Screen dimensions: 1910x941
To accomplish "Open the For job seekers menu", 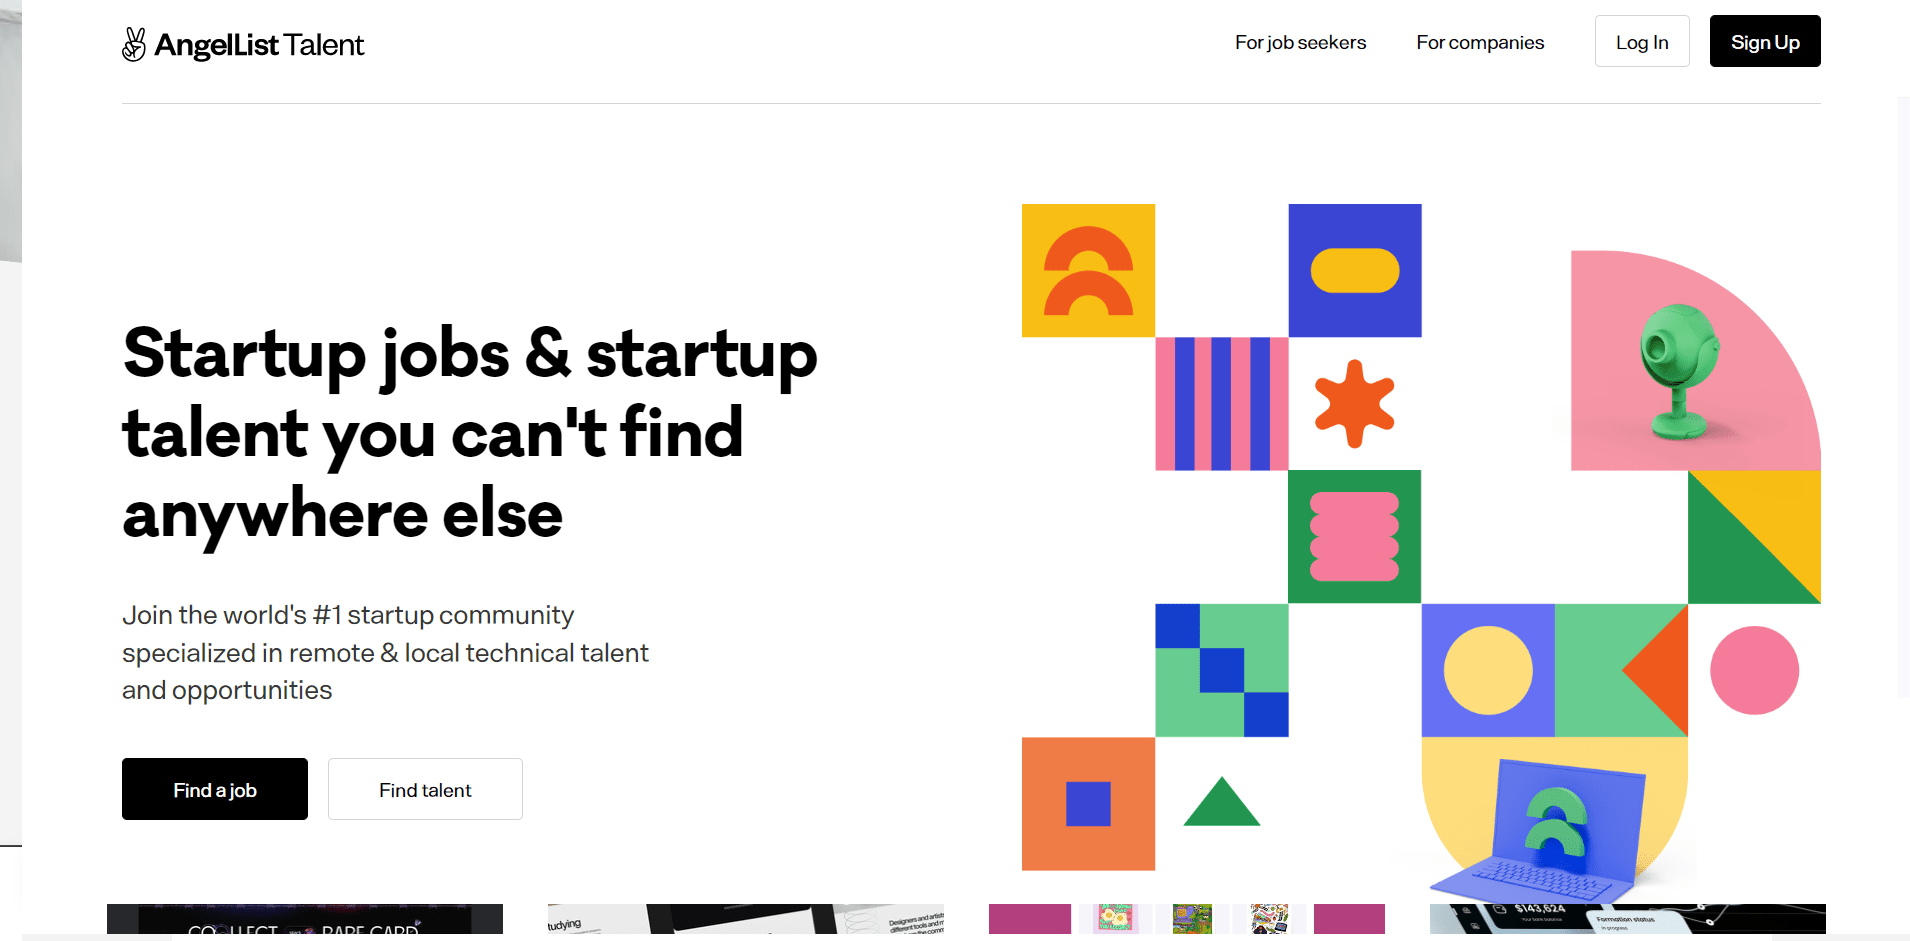I will 1300,42.
